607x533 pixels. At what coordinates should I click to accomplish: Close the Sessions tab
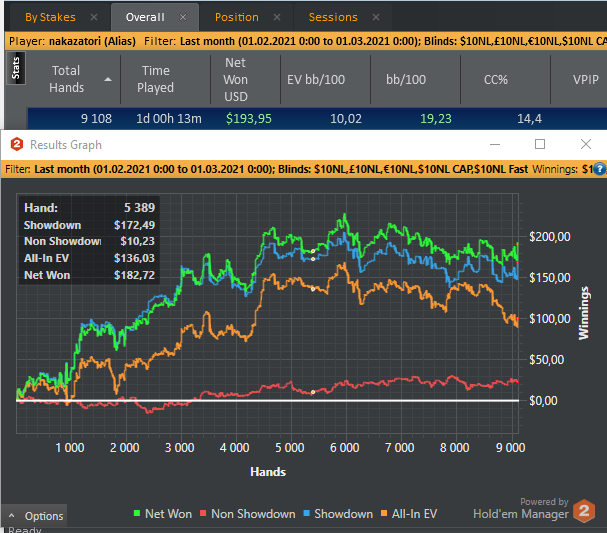pos(376,17)
